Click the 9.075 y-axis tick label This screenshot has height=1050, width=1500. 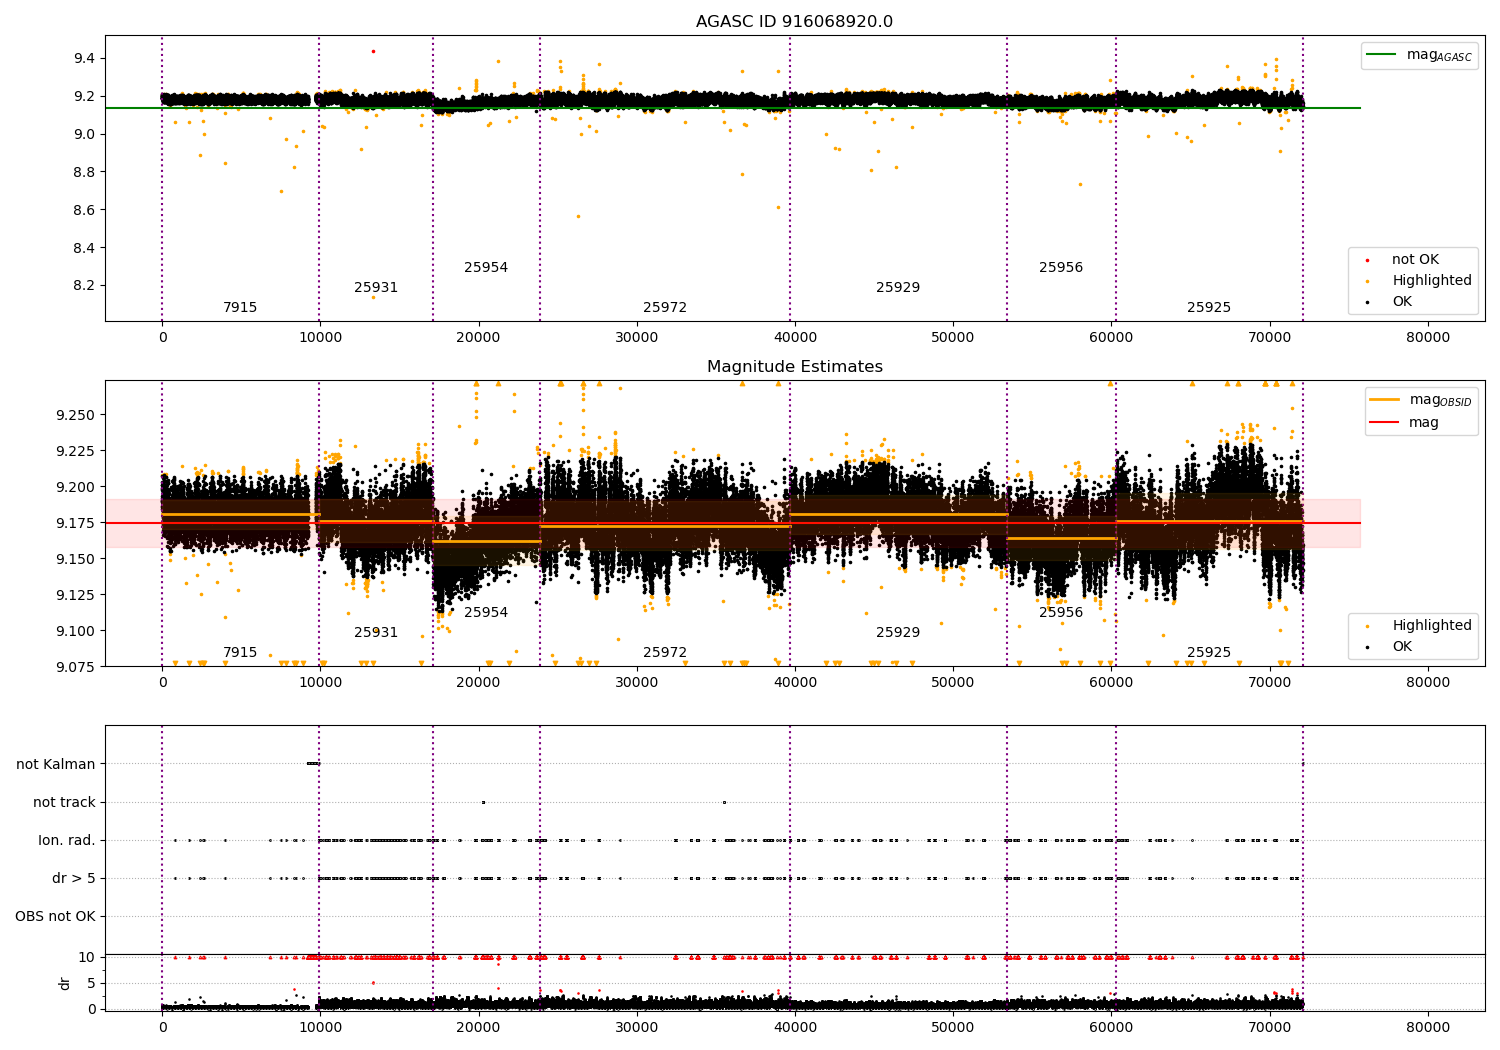pos(75,667)
